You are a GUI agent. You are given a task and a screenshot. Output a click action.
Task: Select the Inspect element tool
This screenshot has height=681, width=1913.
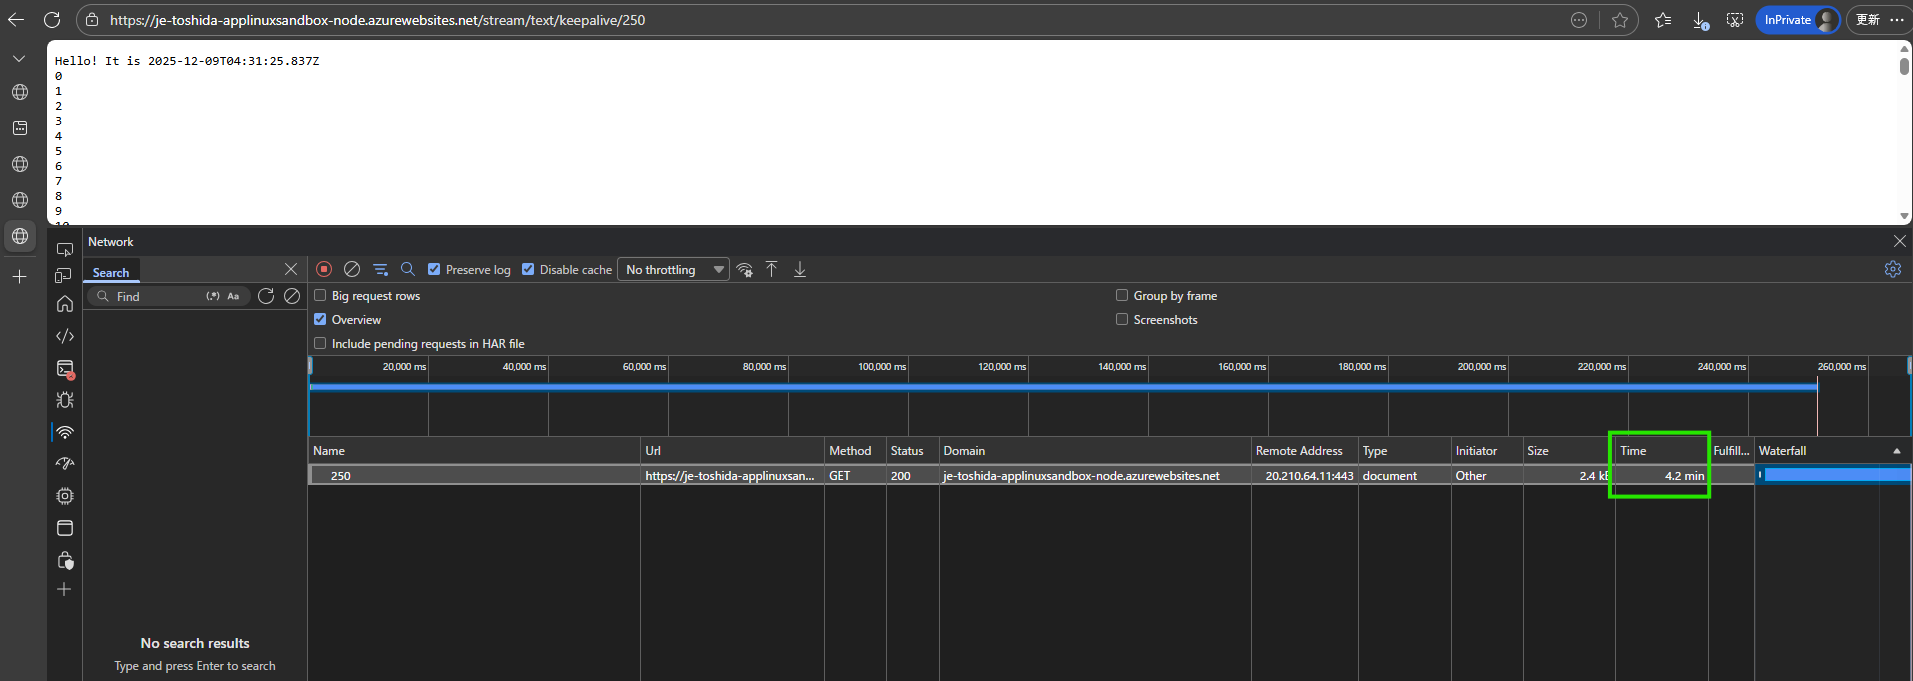tap(65, 250)
